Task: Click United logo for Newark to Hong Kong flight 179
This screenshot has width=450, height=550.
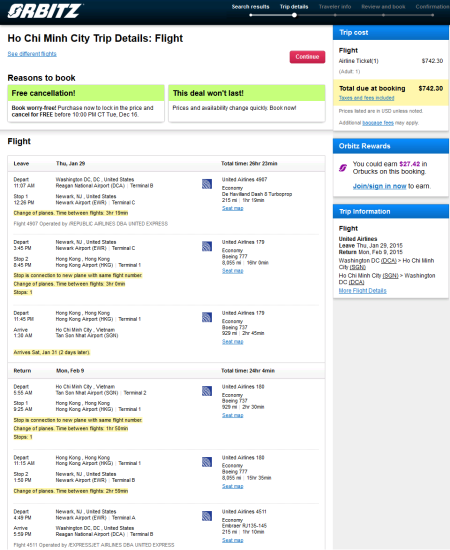Action: click(x=207, y=246)
